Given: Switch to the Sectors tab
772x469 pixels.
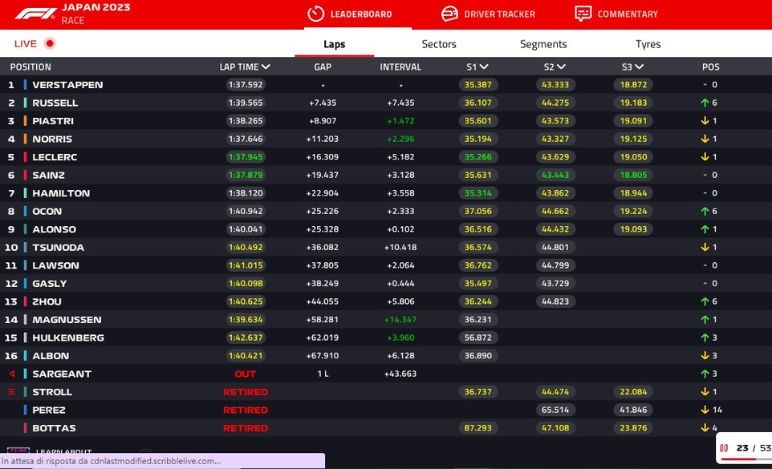Looking at the screenshot, I should [439, 44].
